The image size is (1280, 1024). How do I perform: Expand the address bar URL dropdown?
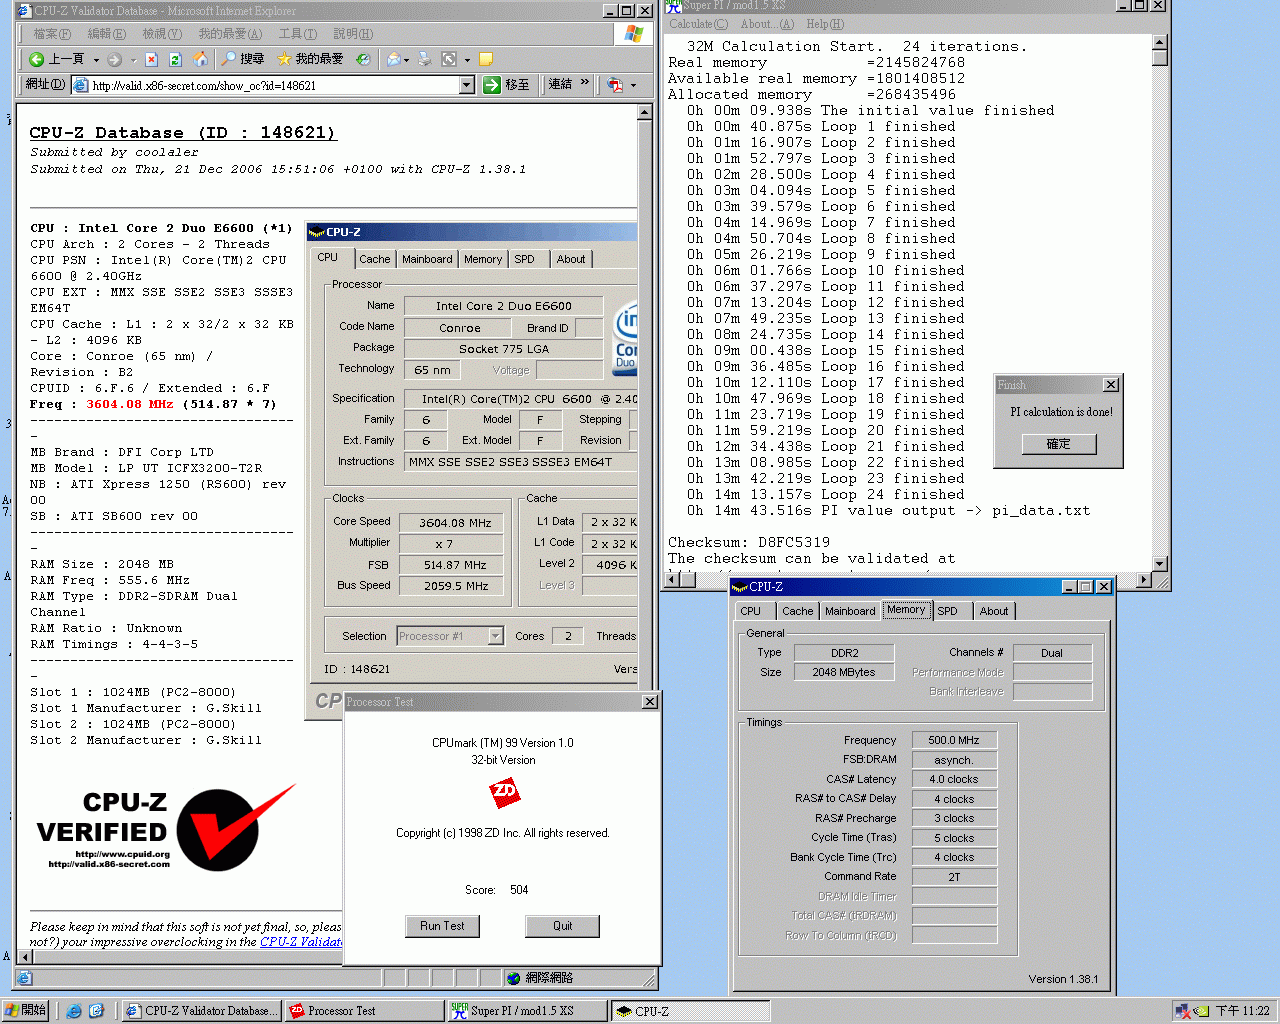click(466, 85)
